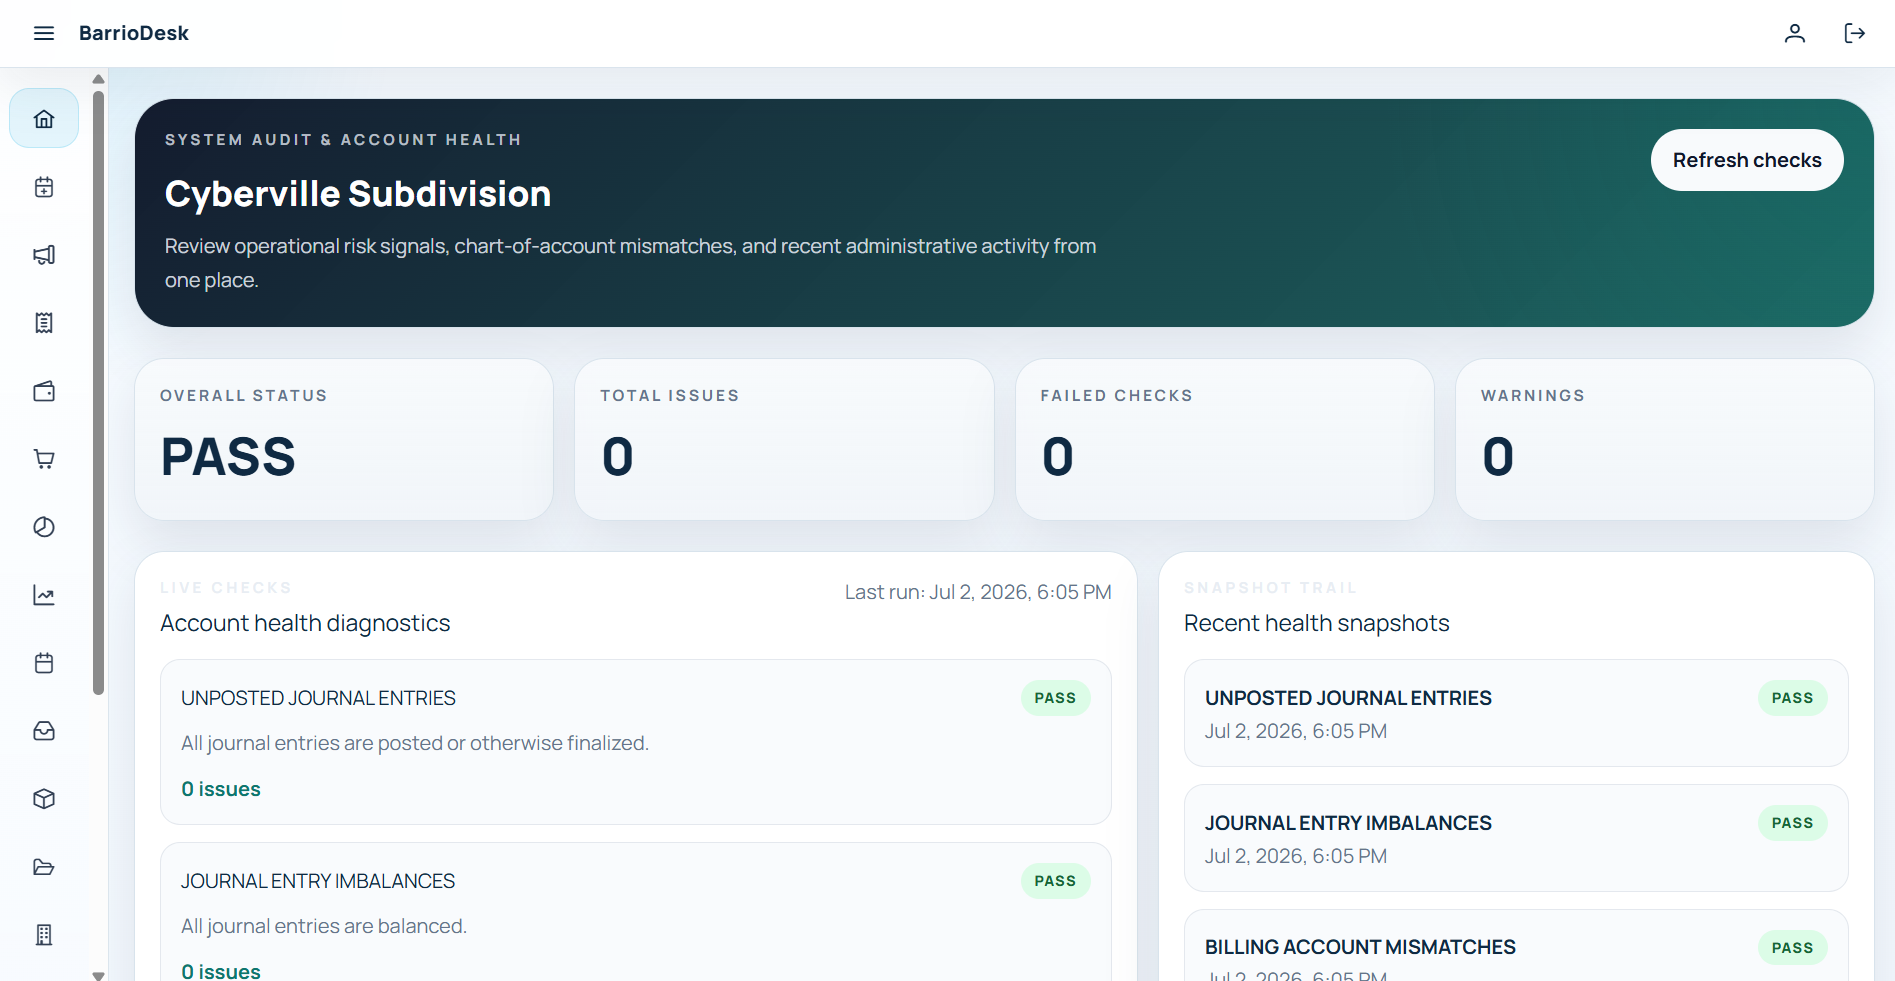Open the wallet sidebar icon
This screenshot has height=981, width=1895.
pos(44,391)
